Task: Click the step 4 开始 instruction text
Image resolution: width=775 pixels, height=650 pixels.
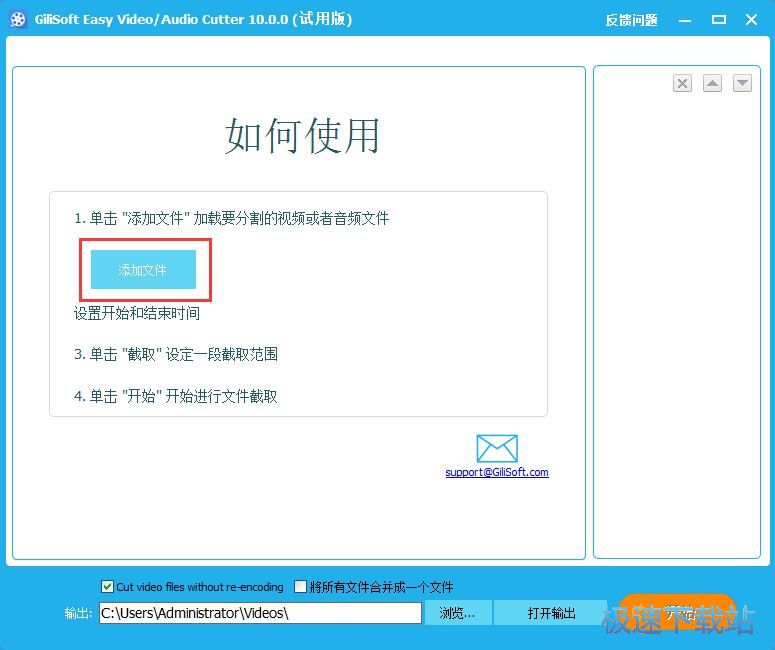Action: [176, 396]
